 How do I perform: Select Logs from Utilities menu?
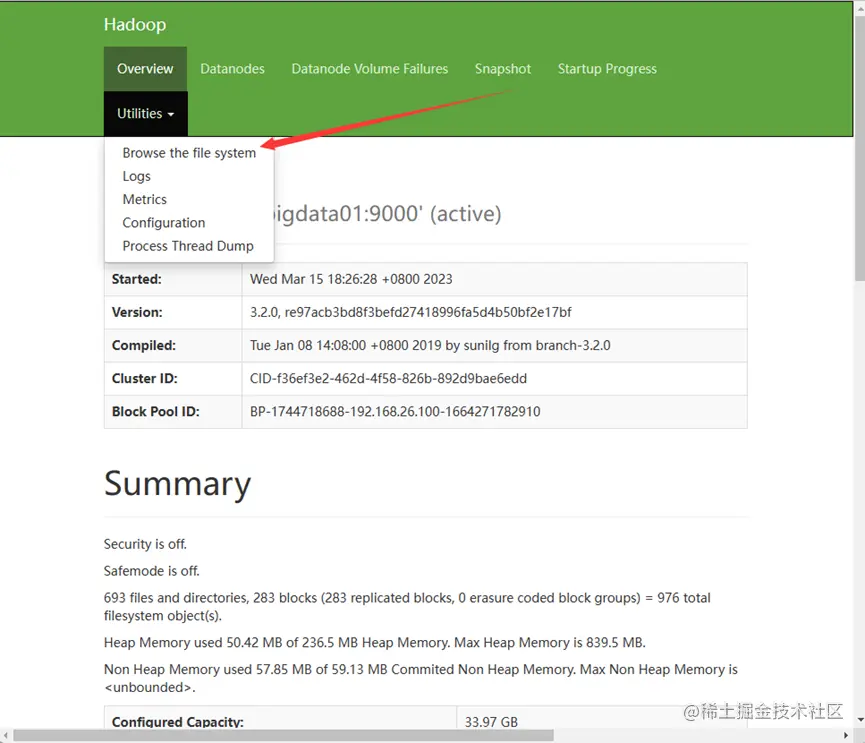click(136, 176)
